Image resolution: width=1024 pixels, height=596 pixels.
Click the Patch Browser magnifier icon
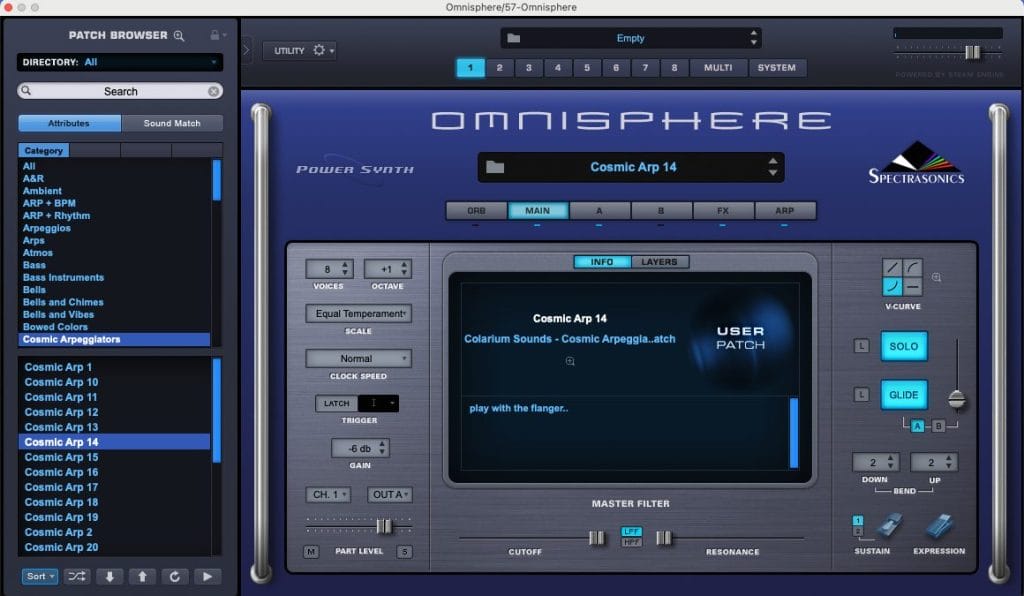pyautogui.click(x=179, y=36)
